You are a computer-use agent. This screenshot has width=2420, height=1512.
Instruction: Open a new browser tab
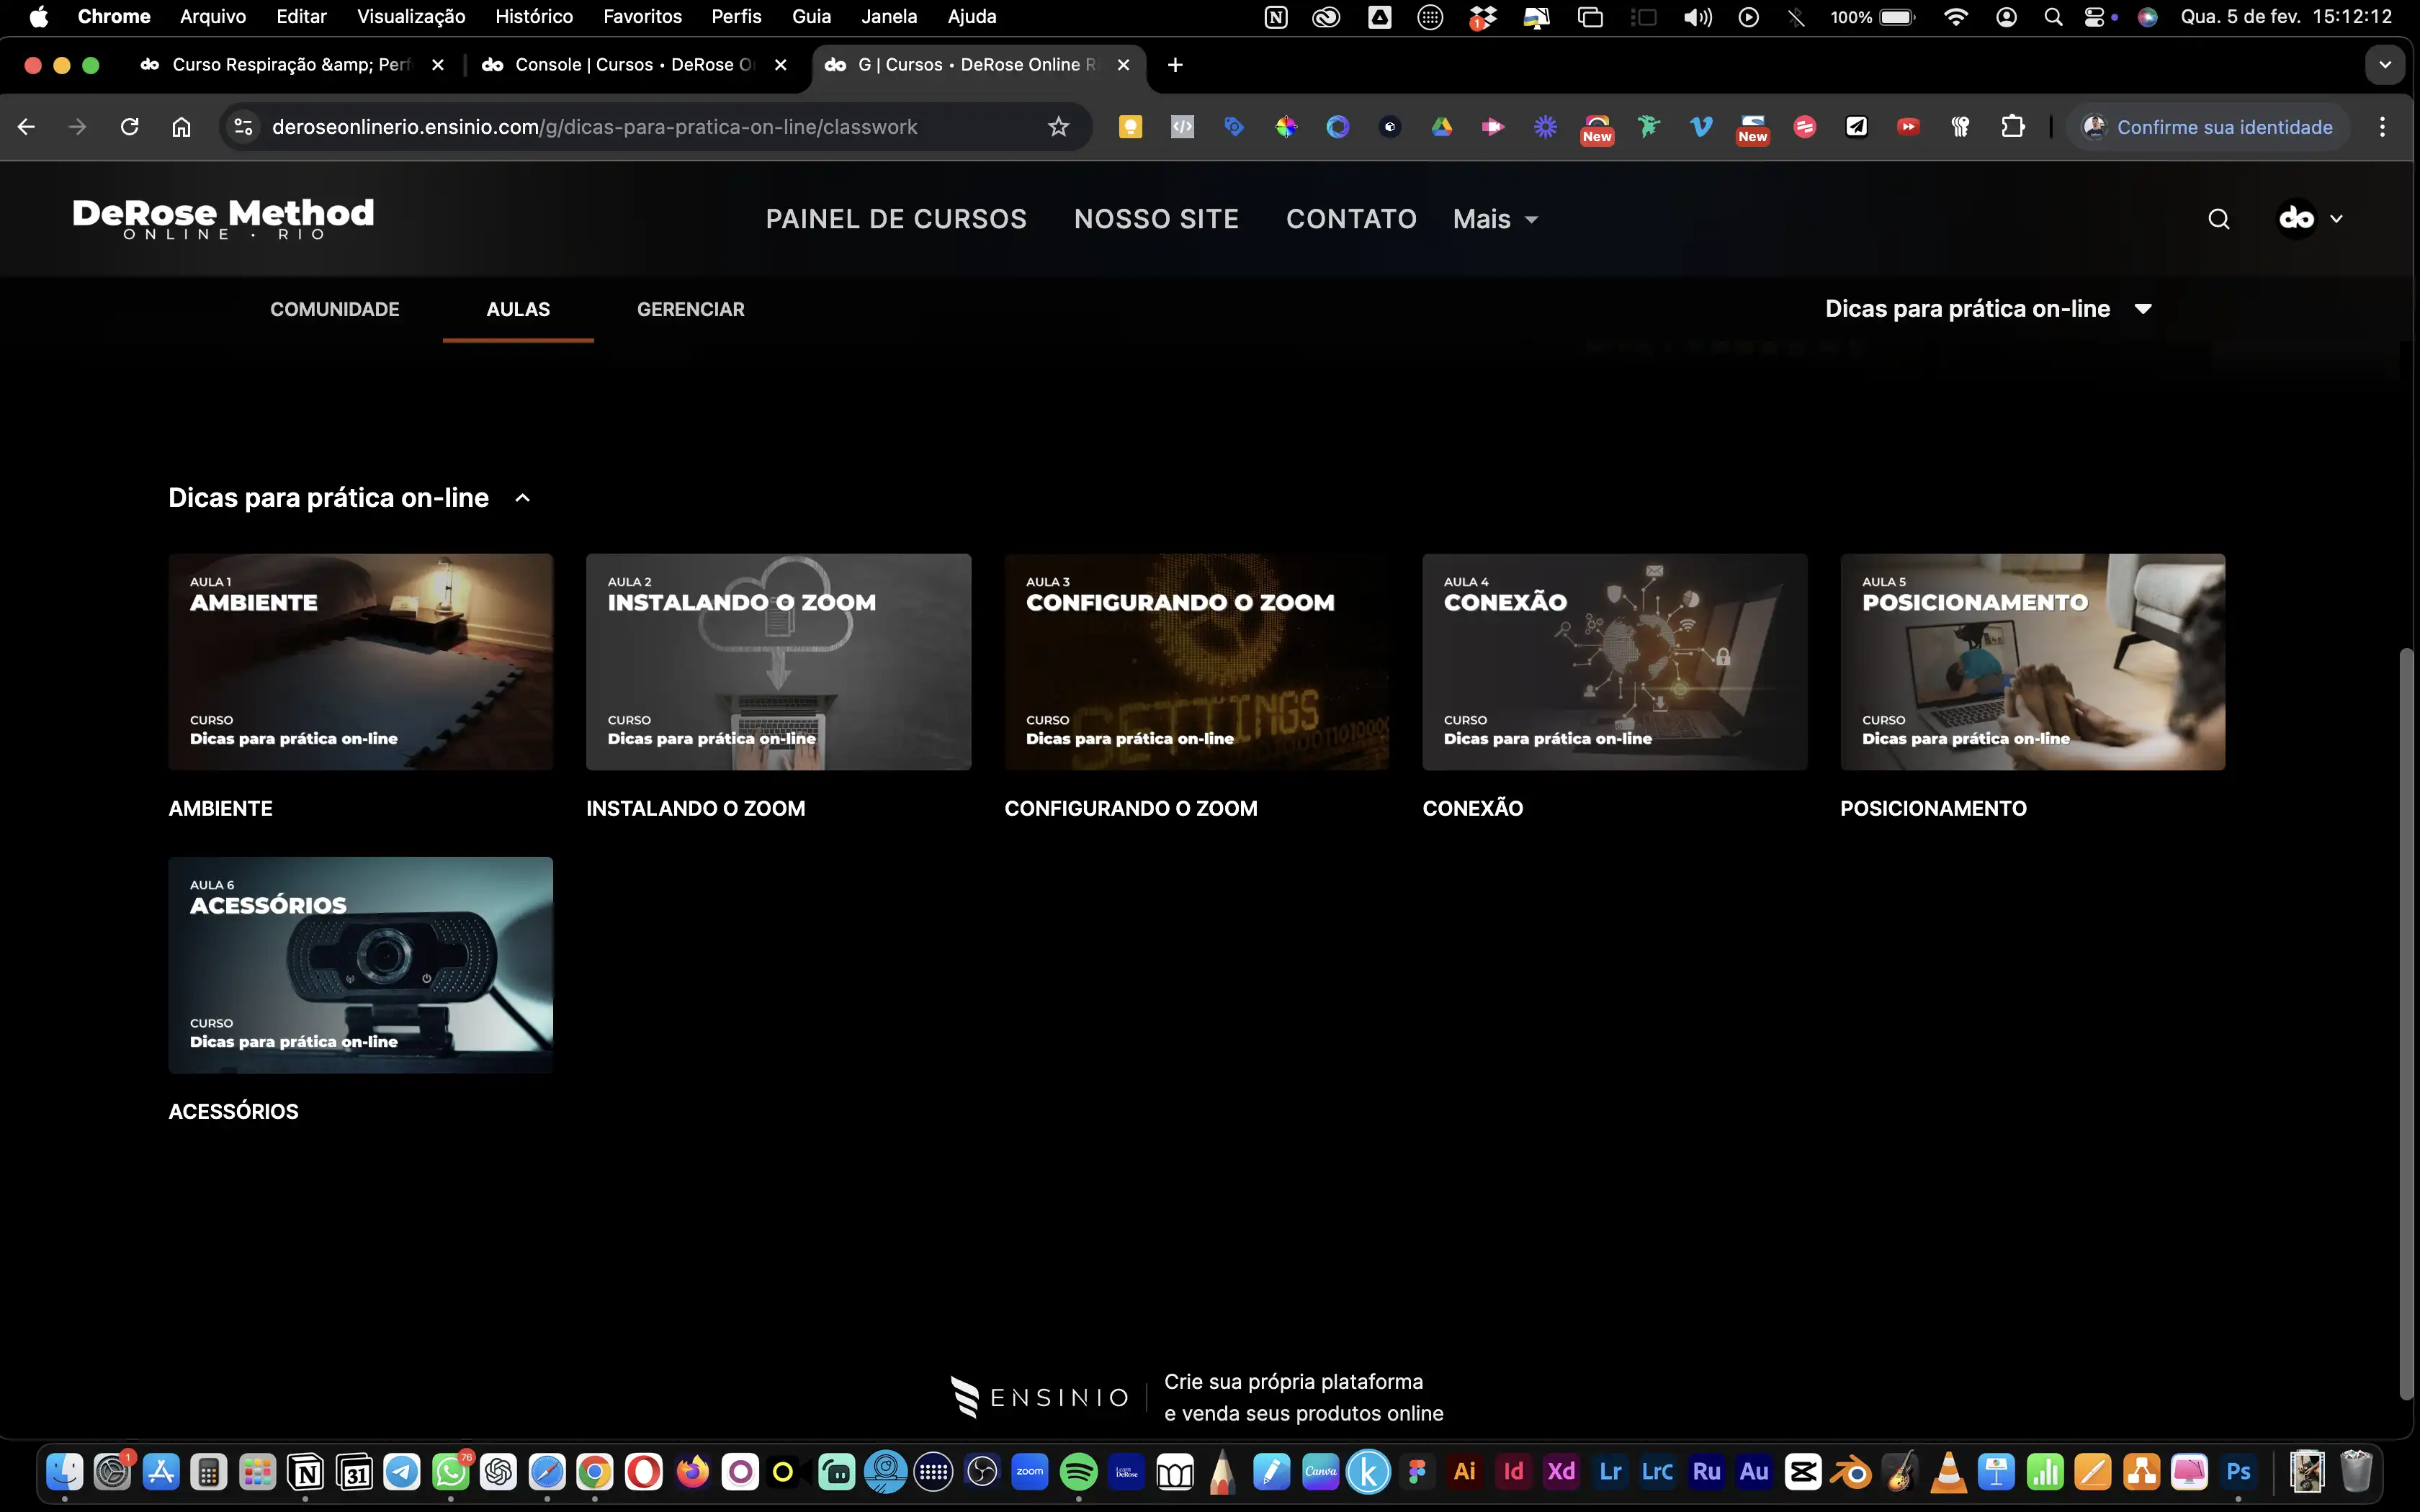coord(1175,65)
